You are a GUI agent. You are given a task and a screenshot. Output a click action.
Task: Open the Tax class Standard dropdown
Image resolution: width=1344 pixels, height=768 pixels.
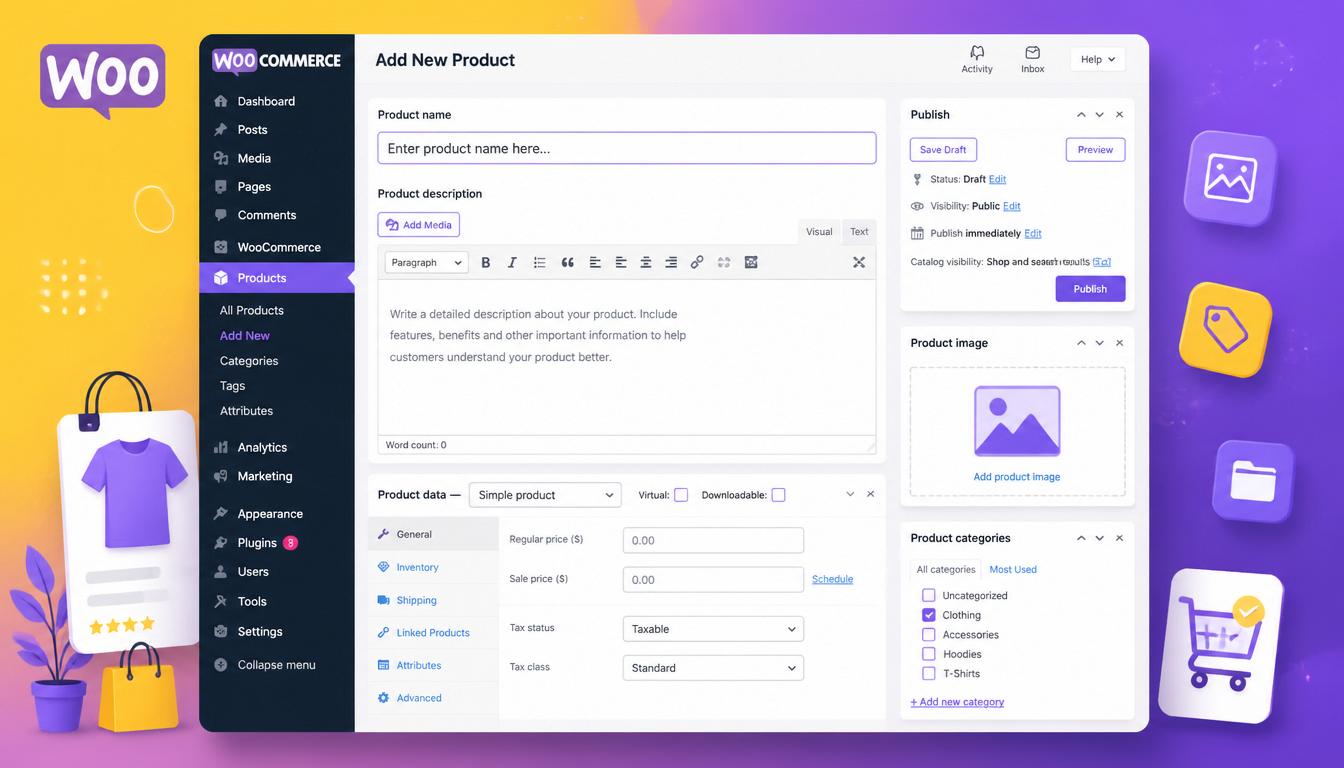click(713, 668)
